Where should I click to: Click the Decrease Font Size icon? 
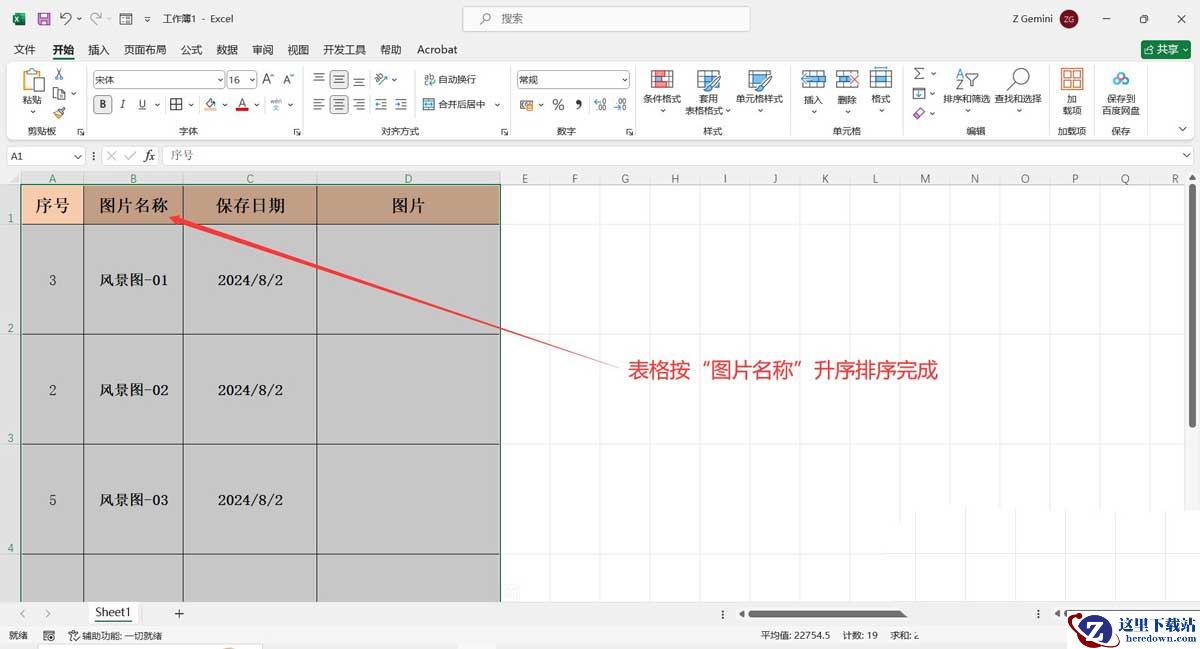coord(289,79)
